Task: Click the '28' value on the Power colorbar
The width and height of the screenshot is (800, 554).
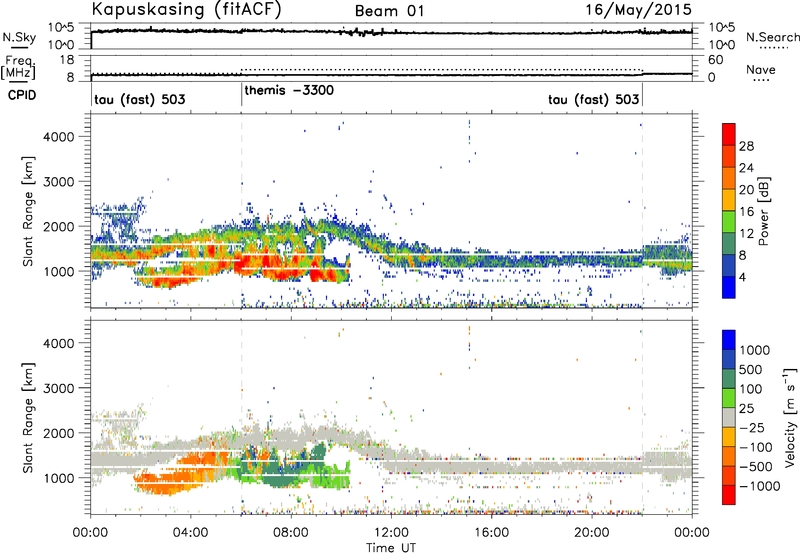Action: (x=746, y=146)
